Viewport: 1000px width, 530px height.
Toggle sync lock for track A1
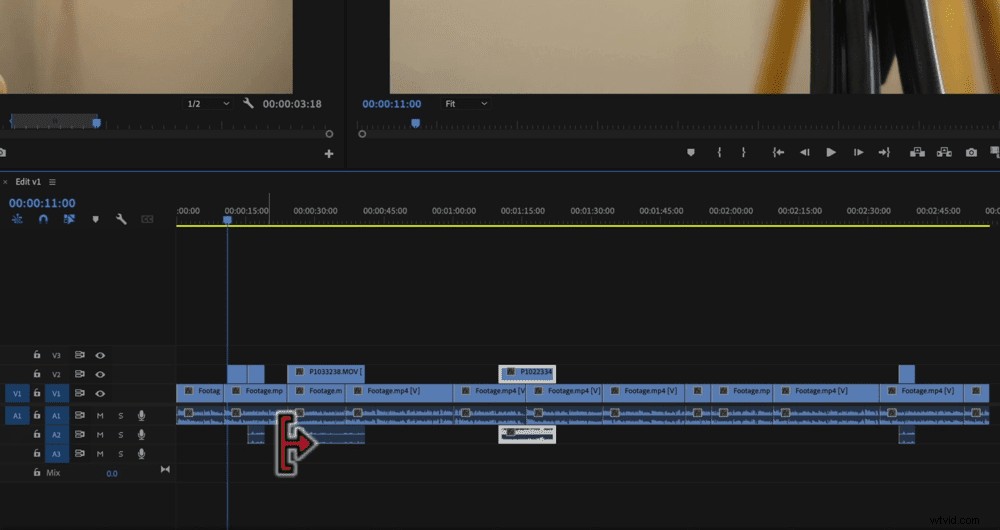tap(80, 415)
